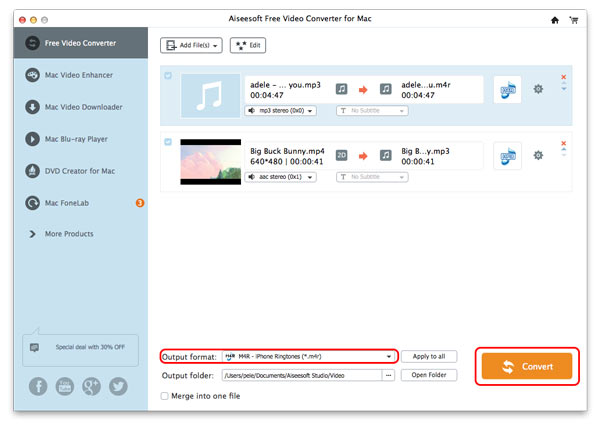
Task: Open the shopping cart icon
Action: [574, 20]
